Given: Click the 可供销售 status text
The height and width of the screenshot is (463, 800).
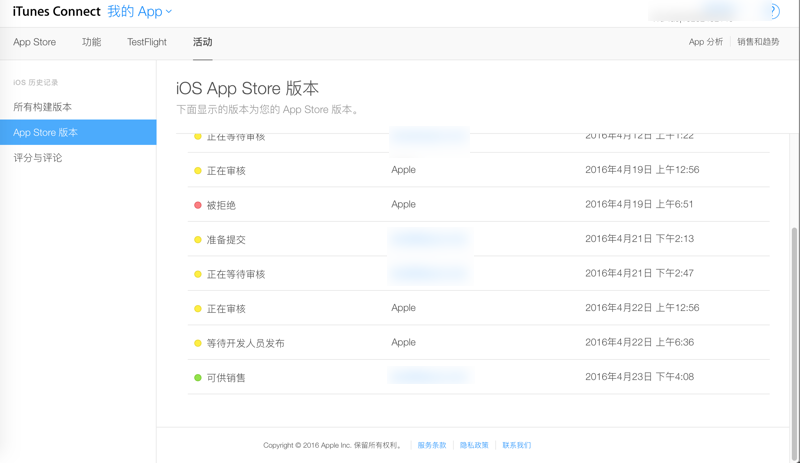Looking at the screenshot, I should coord(226,378).
